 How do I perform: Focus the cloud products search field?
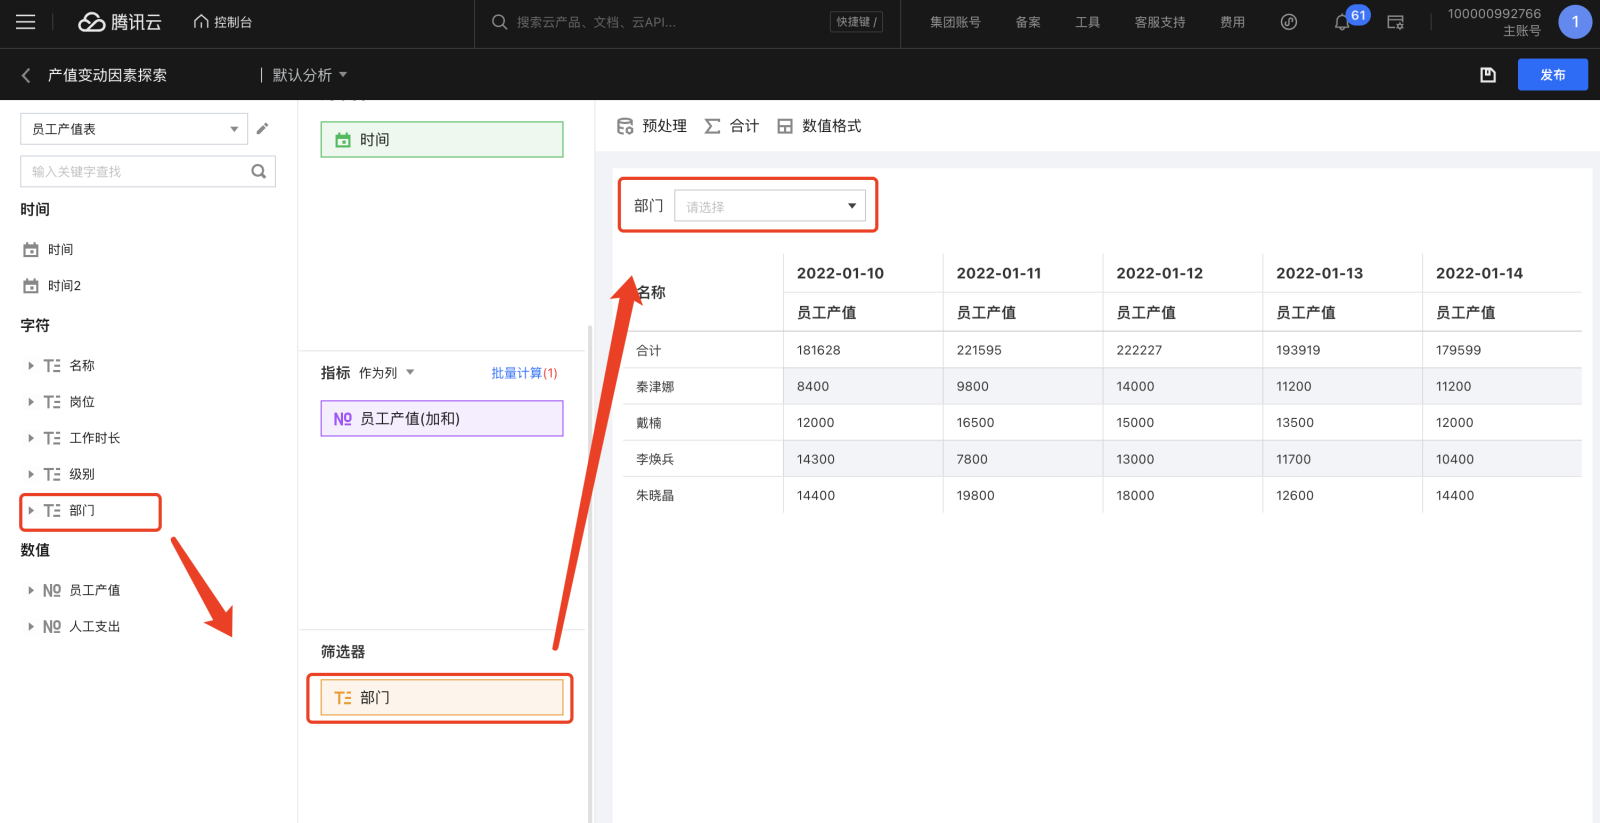tap(660, 22)
